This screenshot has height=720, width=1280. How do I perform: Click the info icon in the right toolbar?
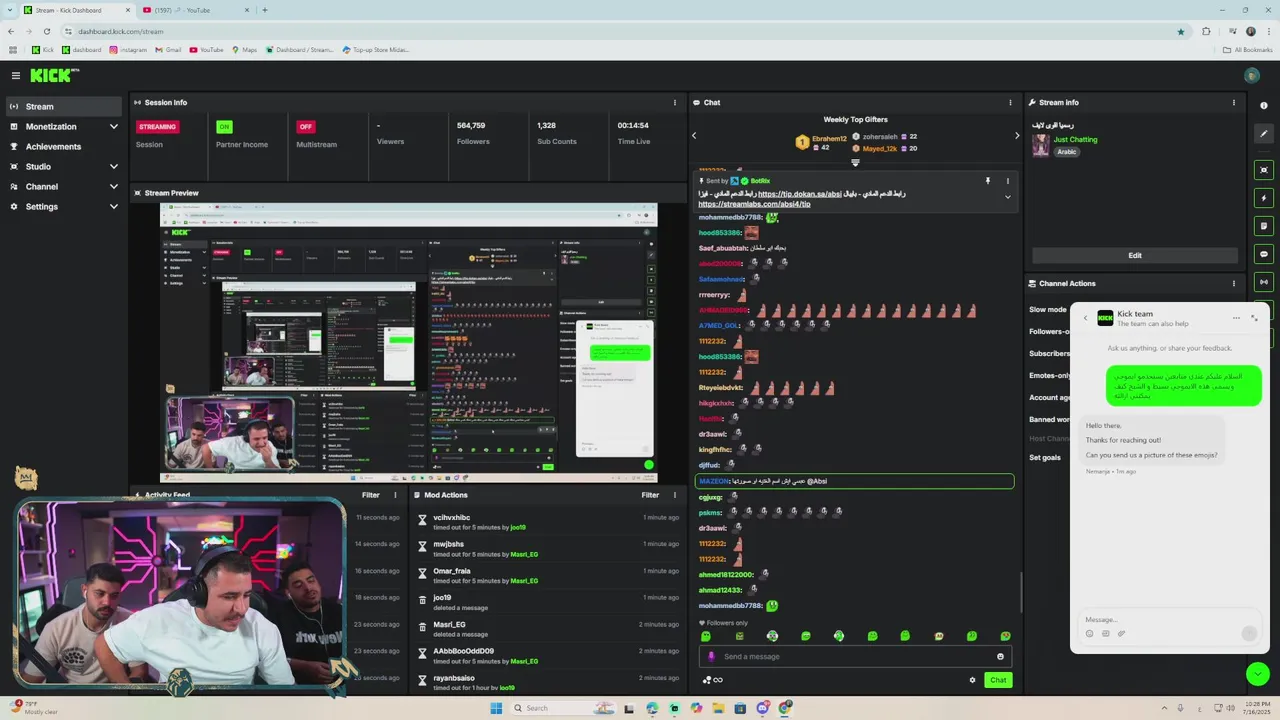(1264, 106)
